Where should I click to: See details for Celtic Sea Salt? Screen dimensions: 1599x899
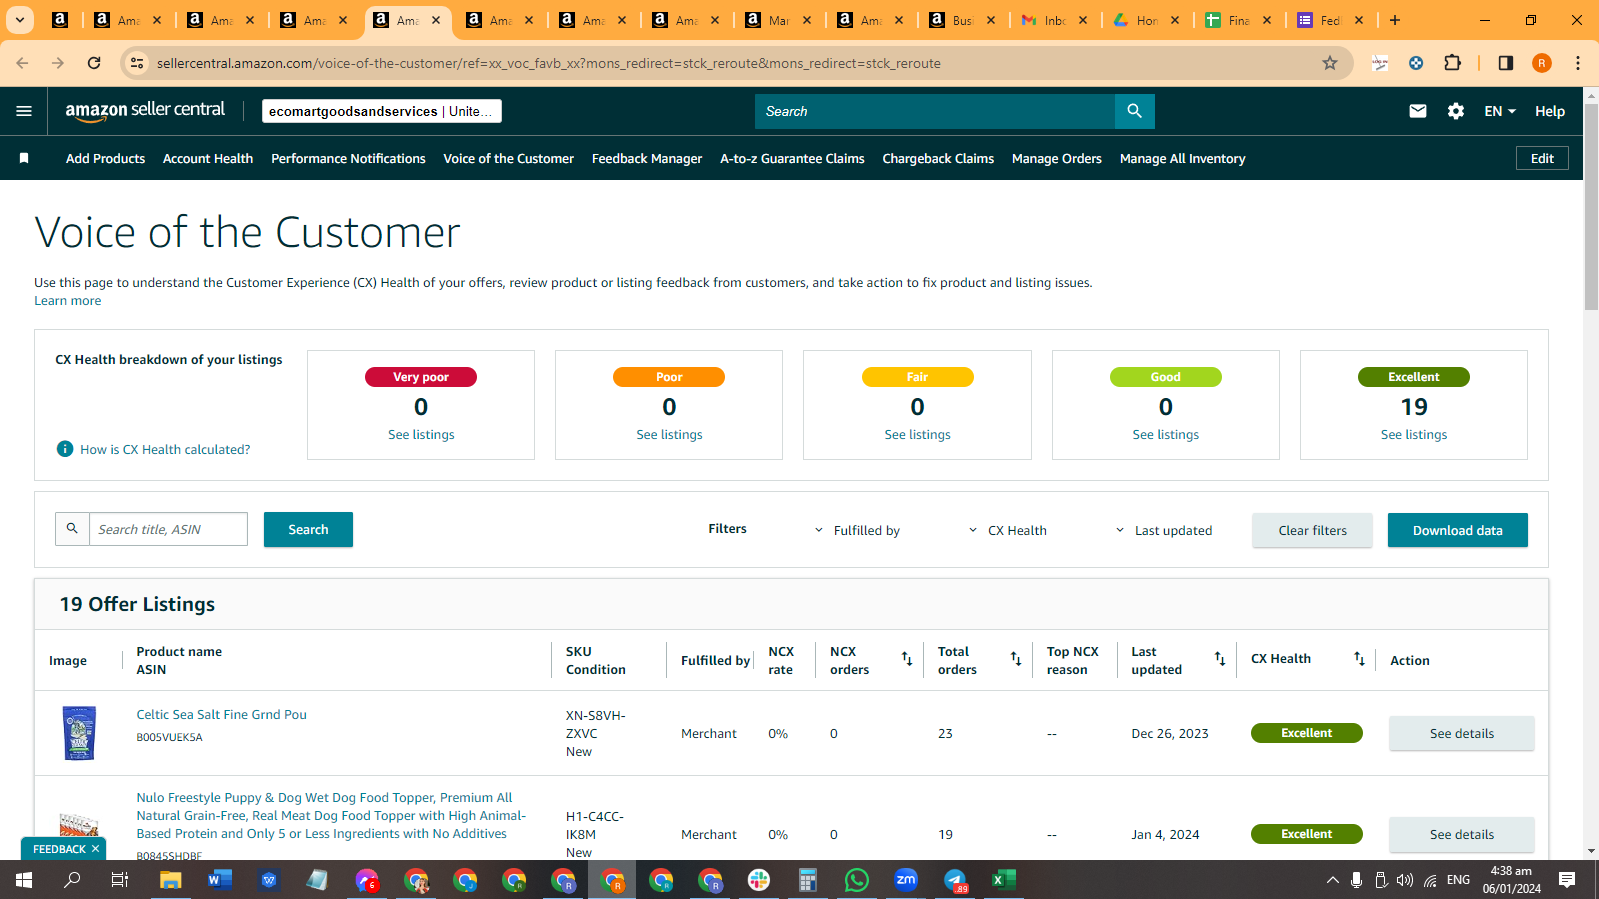click(x=1461, y=733)
